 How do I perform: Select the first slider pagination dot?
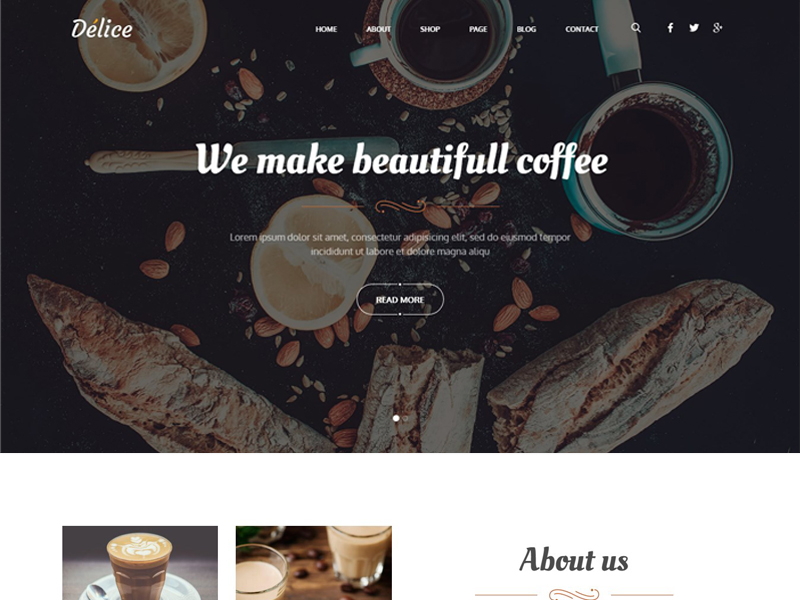pyautogui.click(x=396, y=418)
